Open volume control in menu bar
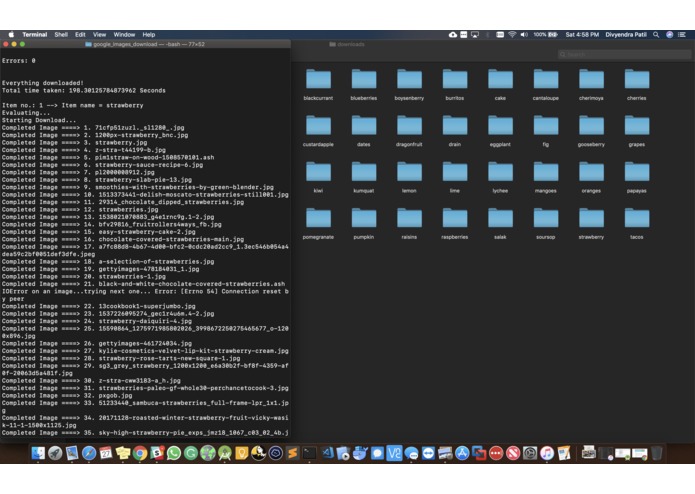The height and width of the screenshot is (494, 695). pyautogui.click(x=524, y=35)
